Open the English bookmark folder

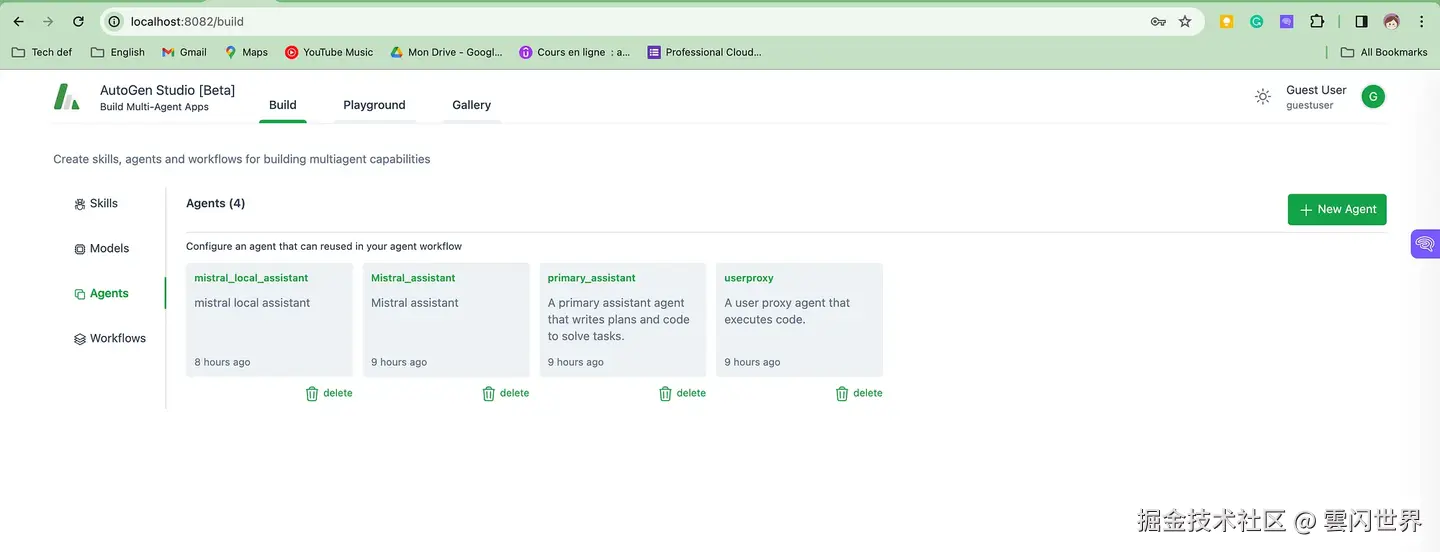click(x=118, y=52)
